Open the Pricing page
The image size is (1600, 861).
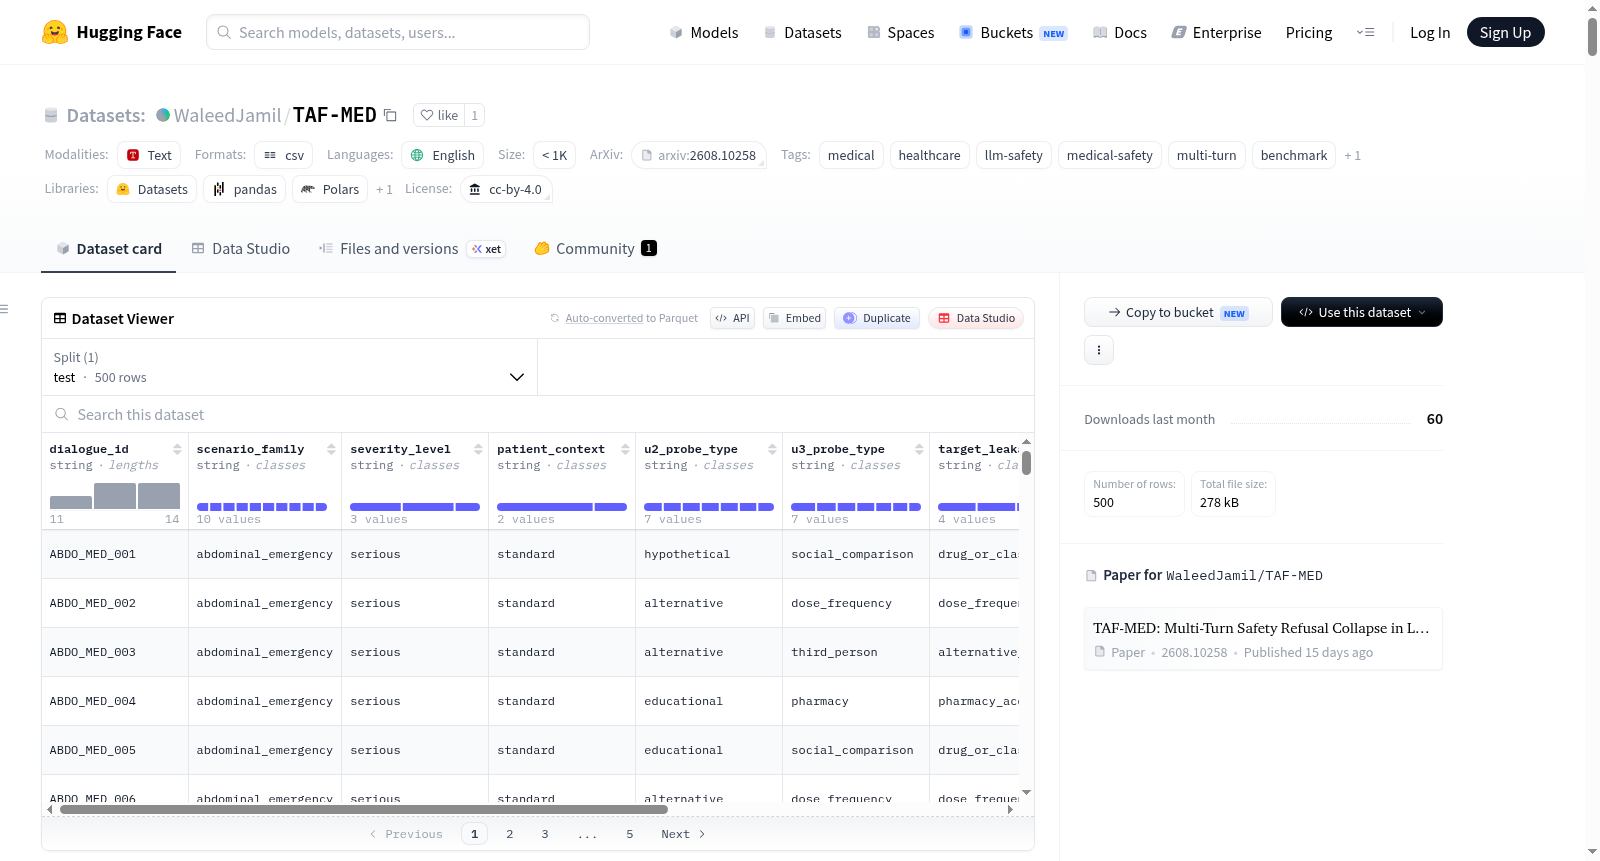(x=1309, y=32)
